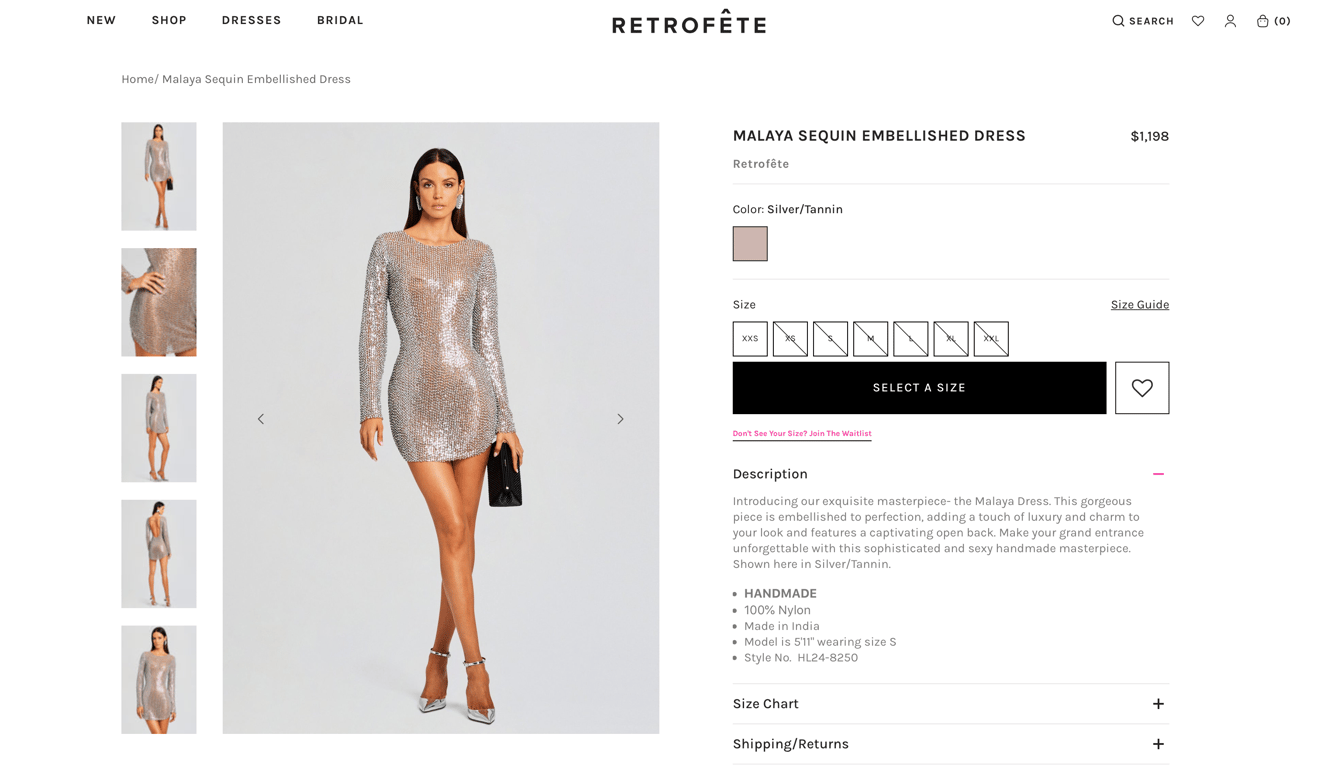Show previous product image with left arrow

[261, 419]
